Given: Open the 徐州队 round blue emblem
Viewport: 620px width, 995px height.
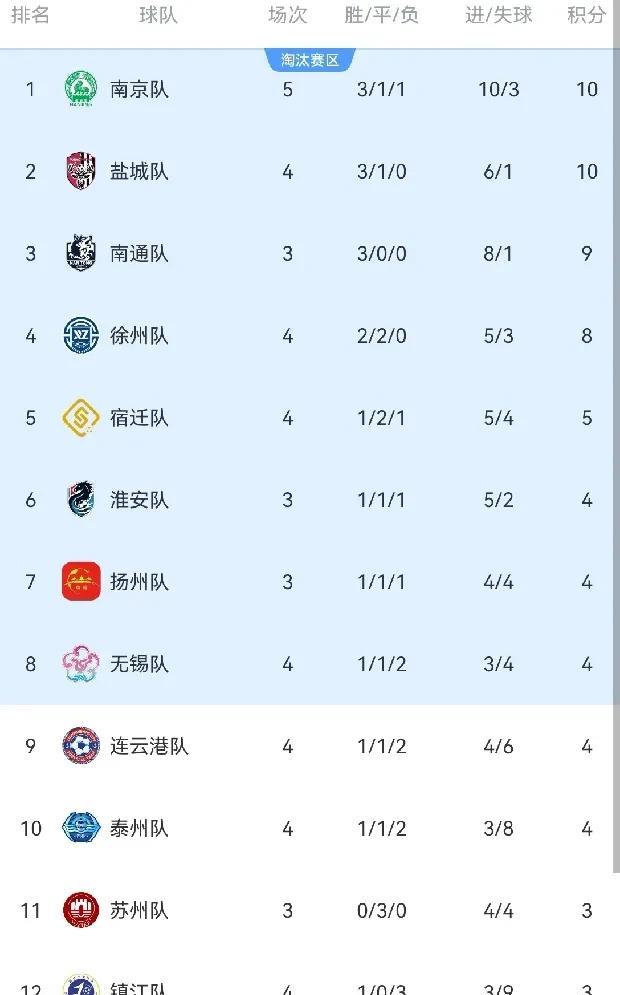Looking at the screenshot, I should click(81, 335).
